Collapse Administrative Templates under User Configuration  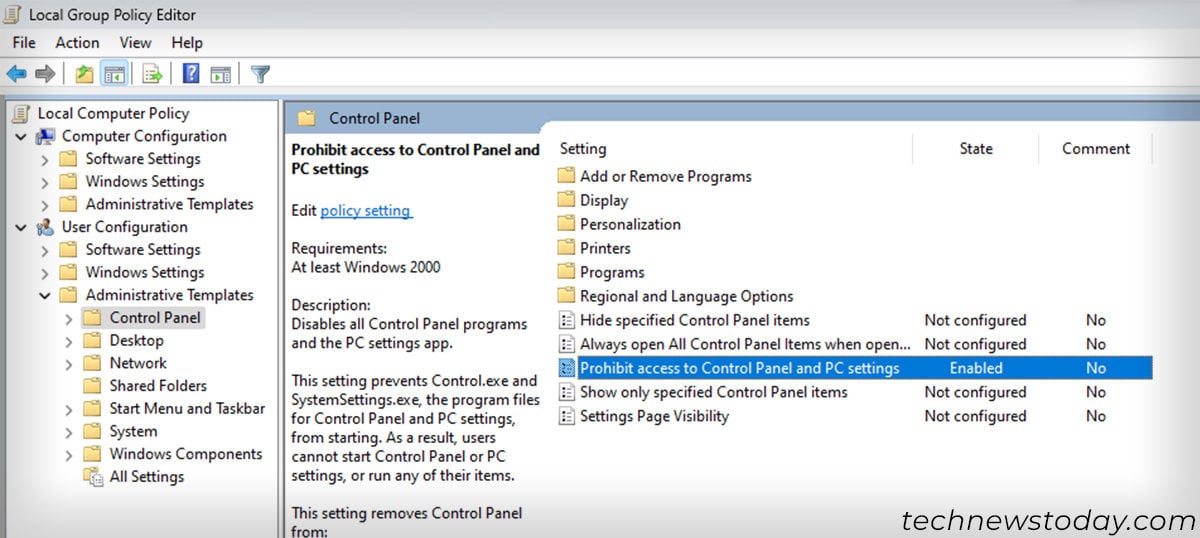(44, 295)
